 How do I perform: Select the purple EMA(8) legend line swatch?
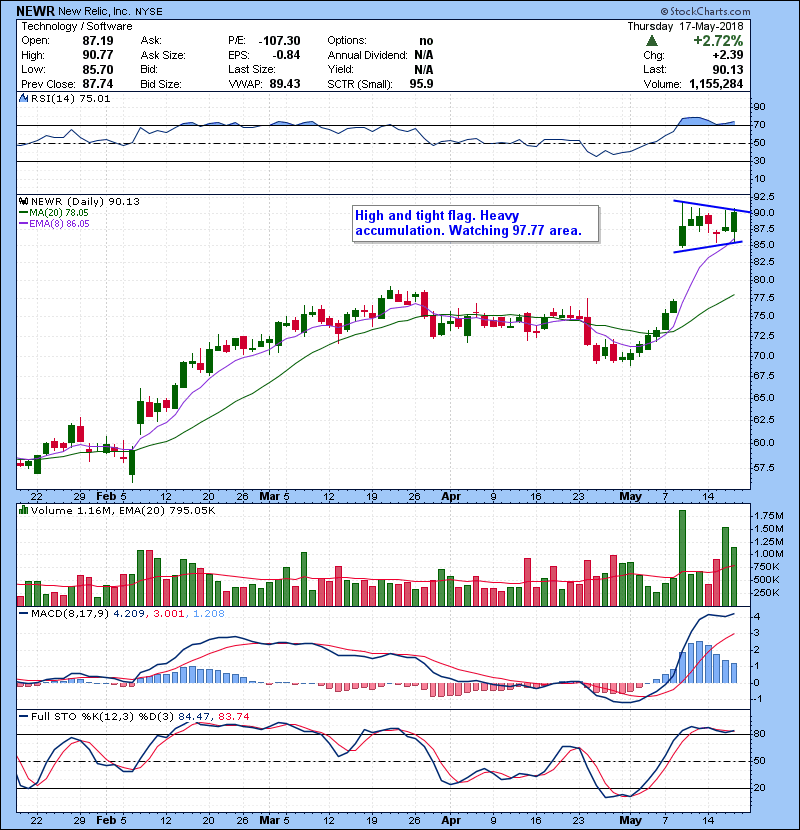pos(23,224)
